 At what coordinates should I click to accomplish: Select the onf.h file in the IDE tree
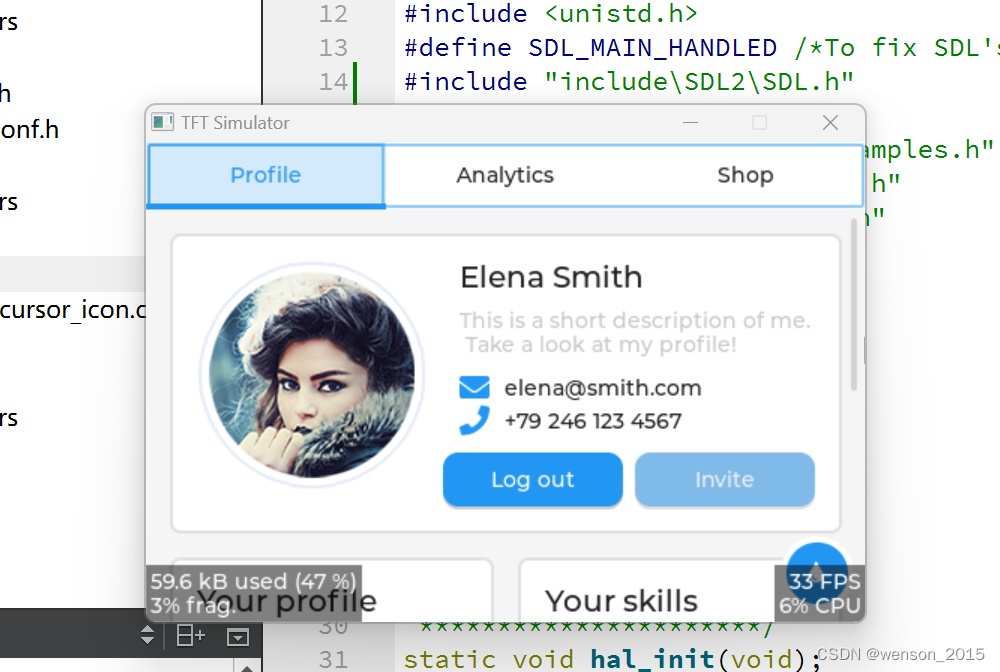click(29, 129)
